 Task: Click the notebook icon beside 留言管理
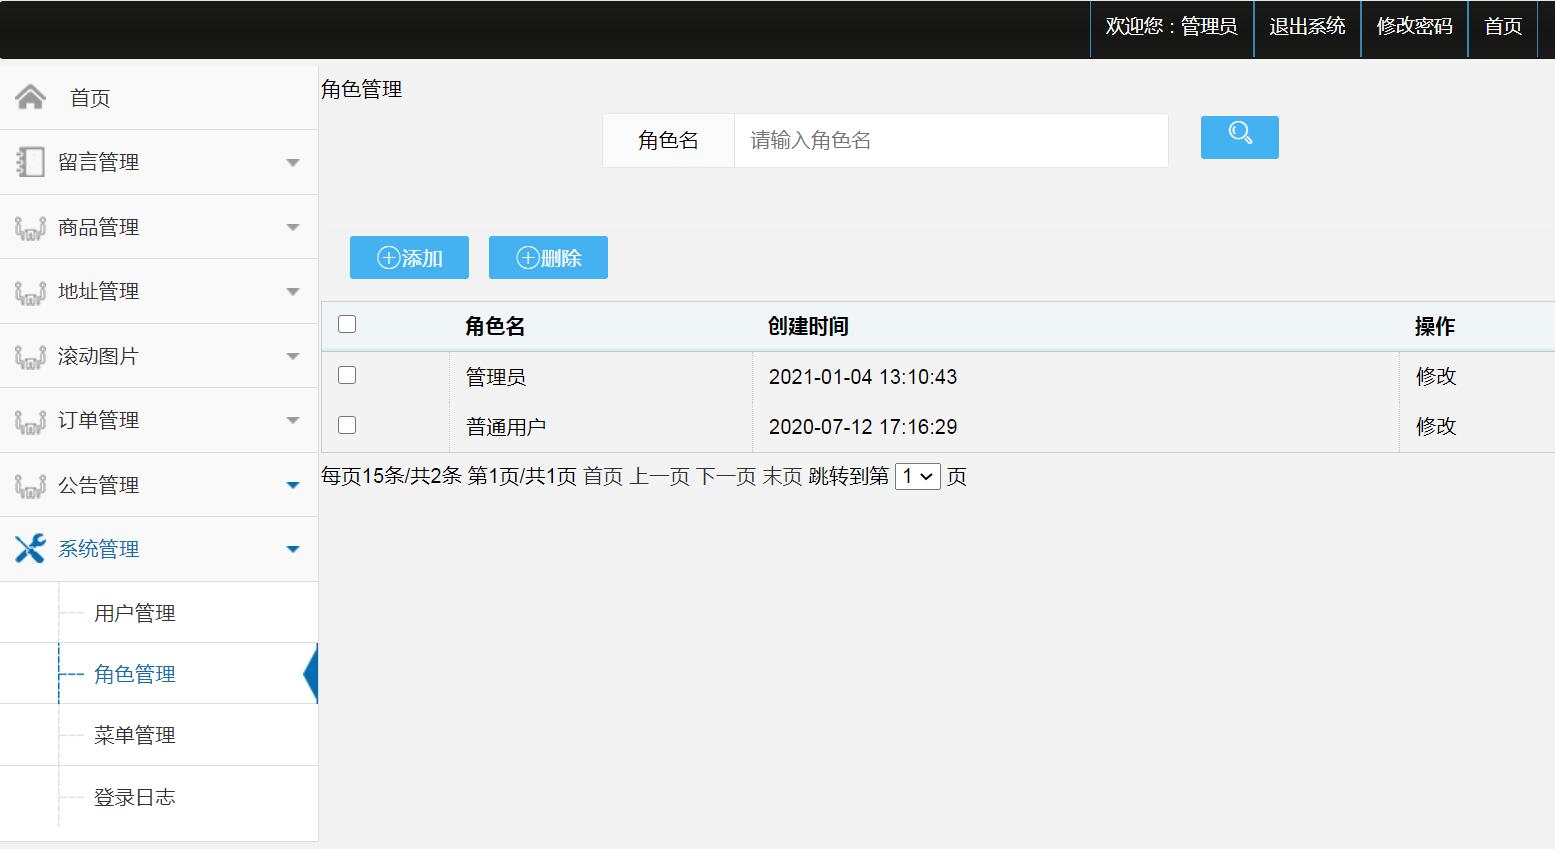(x=30, y=162)
